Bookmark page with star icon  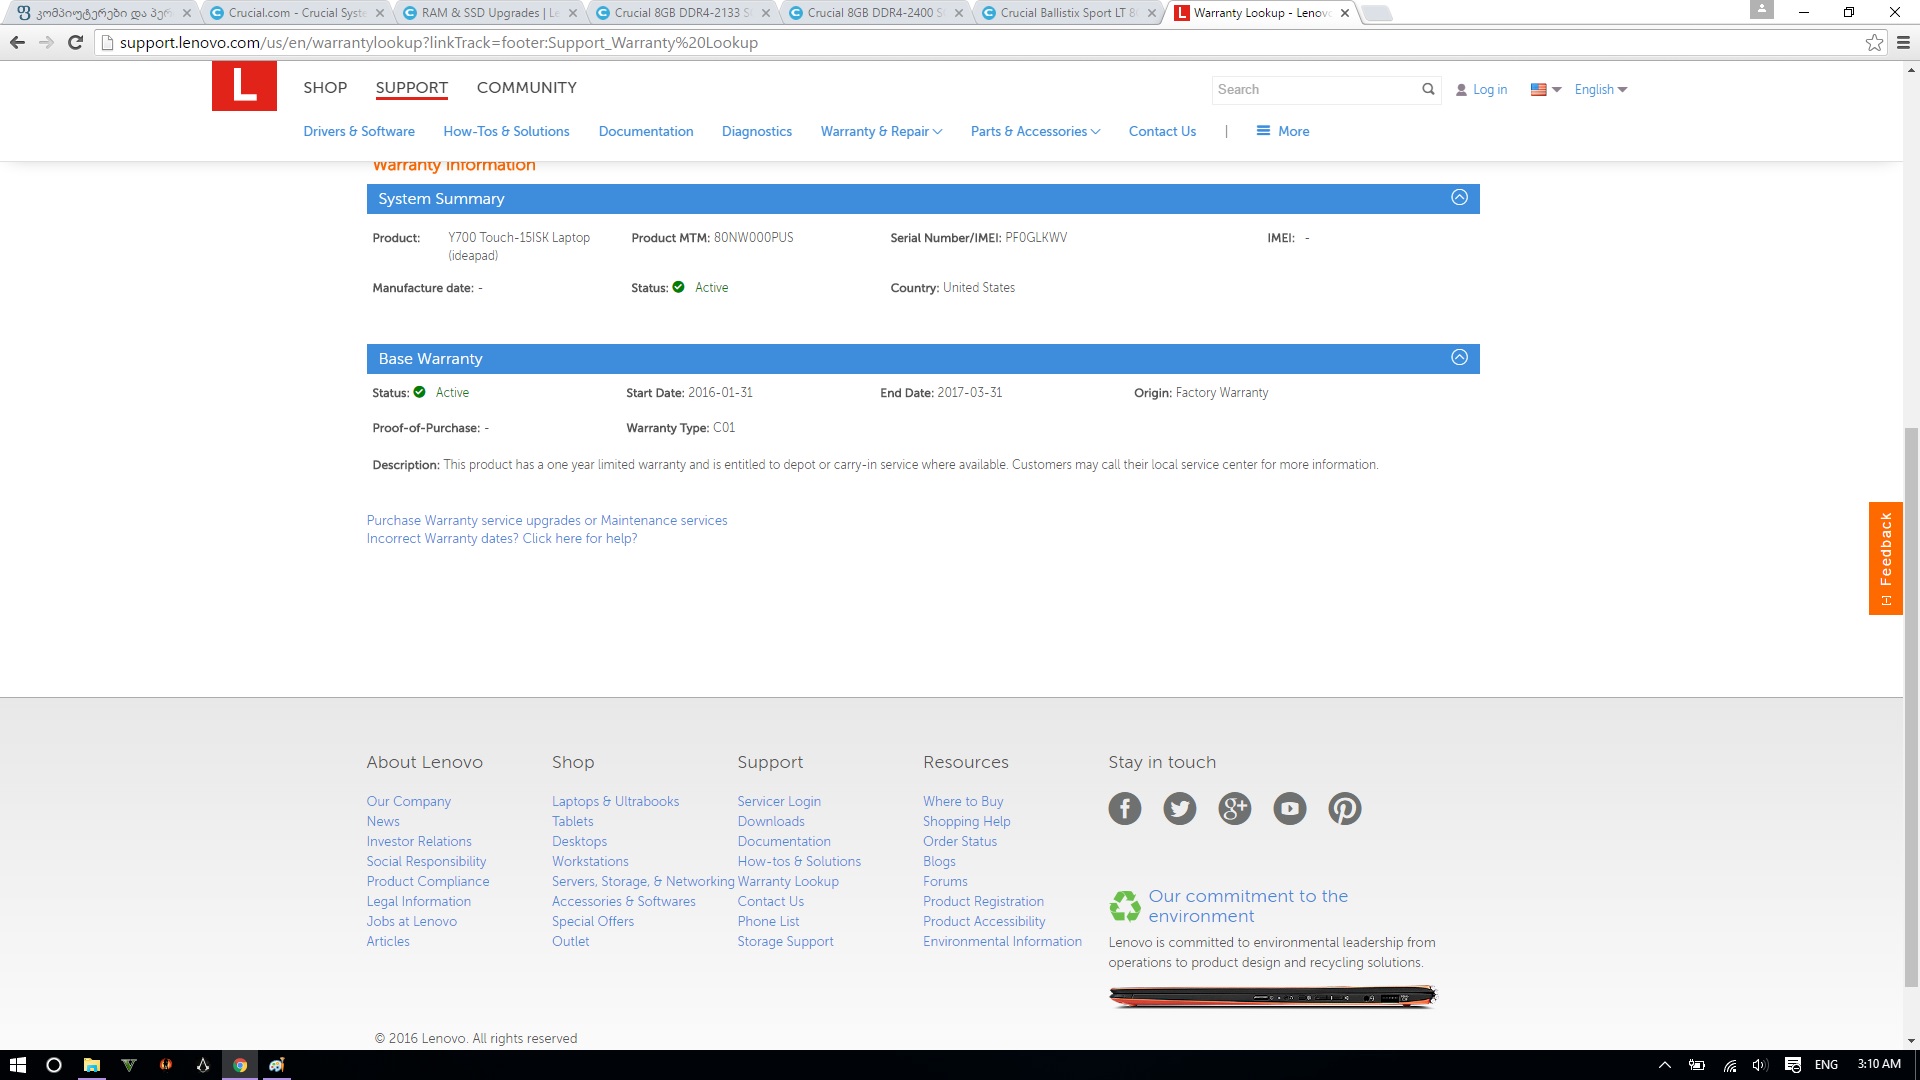(1874, 42)
